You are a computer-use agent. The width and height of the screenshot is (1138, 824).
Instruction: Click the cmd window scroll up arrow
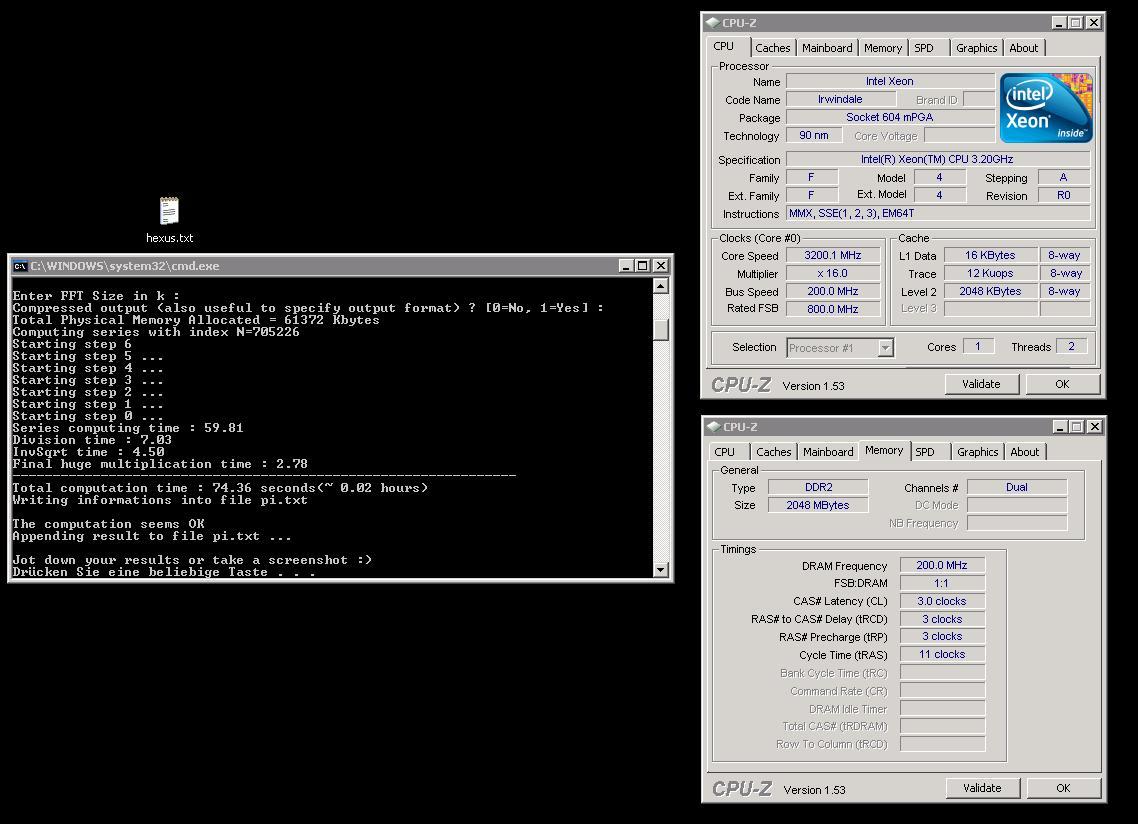(x=660, y=286)
